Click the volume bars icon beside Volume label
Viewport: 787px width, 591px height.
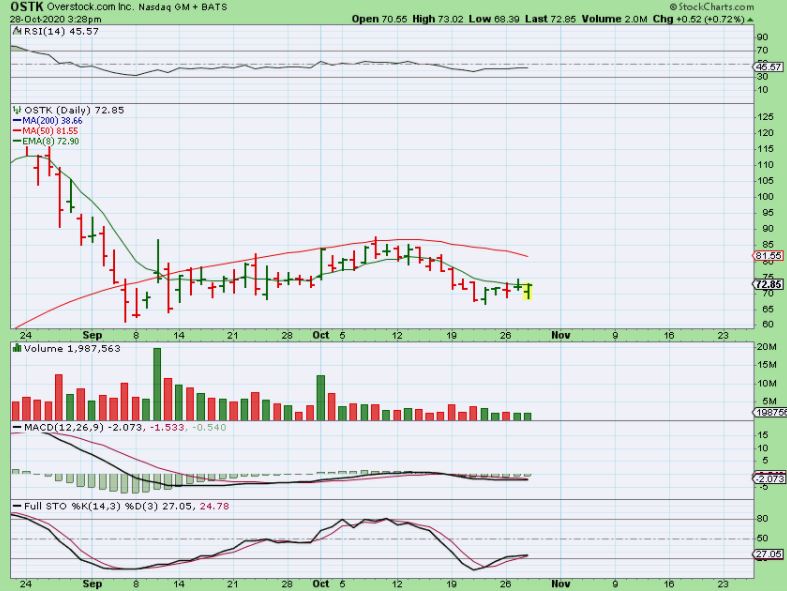click(x=17, y=348)
